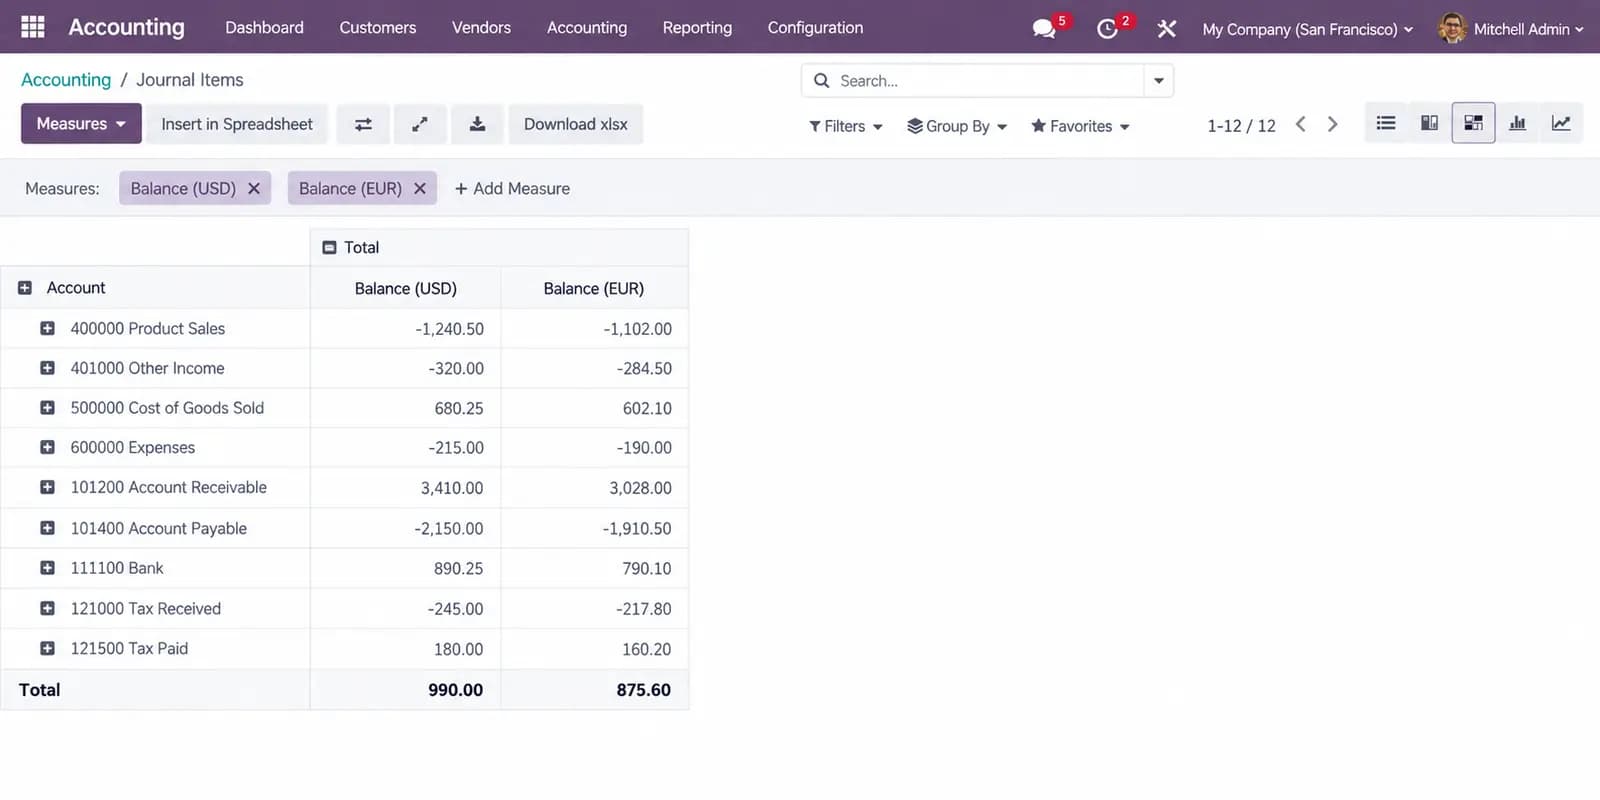1600x800 pixels.
Task: Click the 1-12 / 12 pager counter
Action: pos(1241,125)
